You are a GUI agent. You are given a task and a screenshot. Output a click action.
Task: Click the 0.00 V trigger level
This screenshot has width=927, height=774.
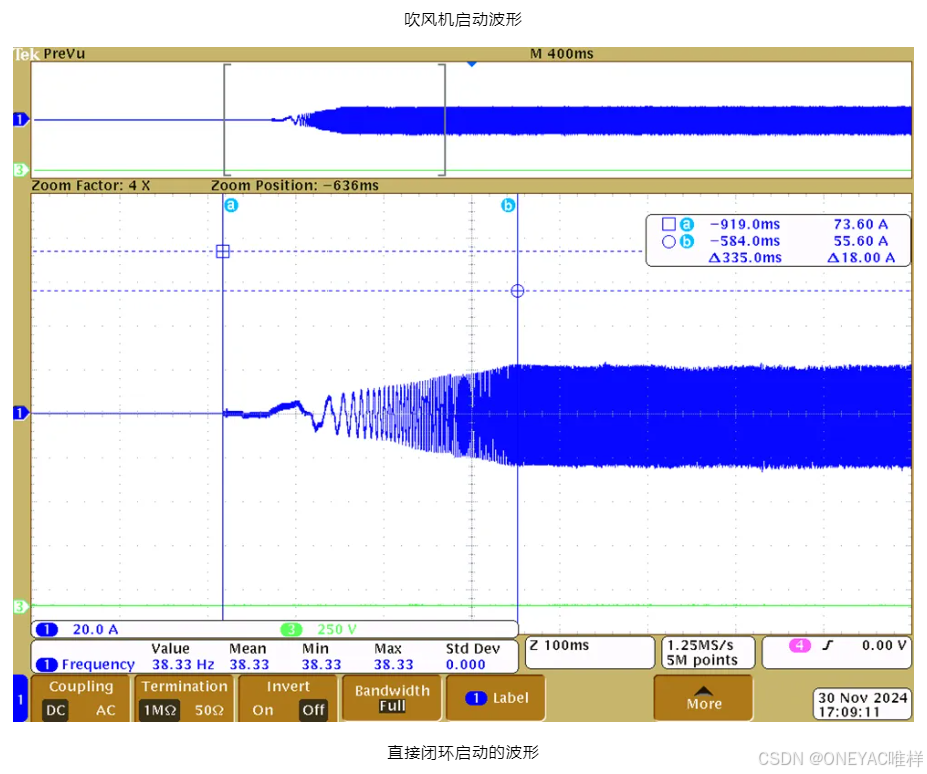point(884,645)
